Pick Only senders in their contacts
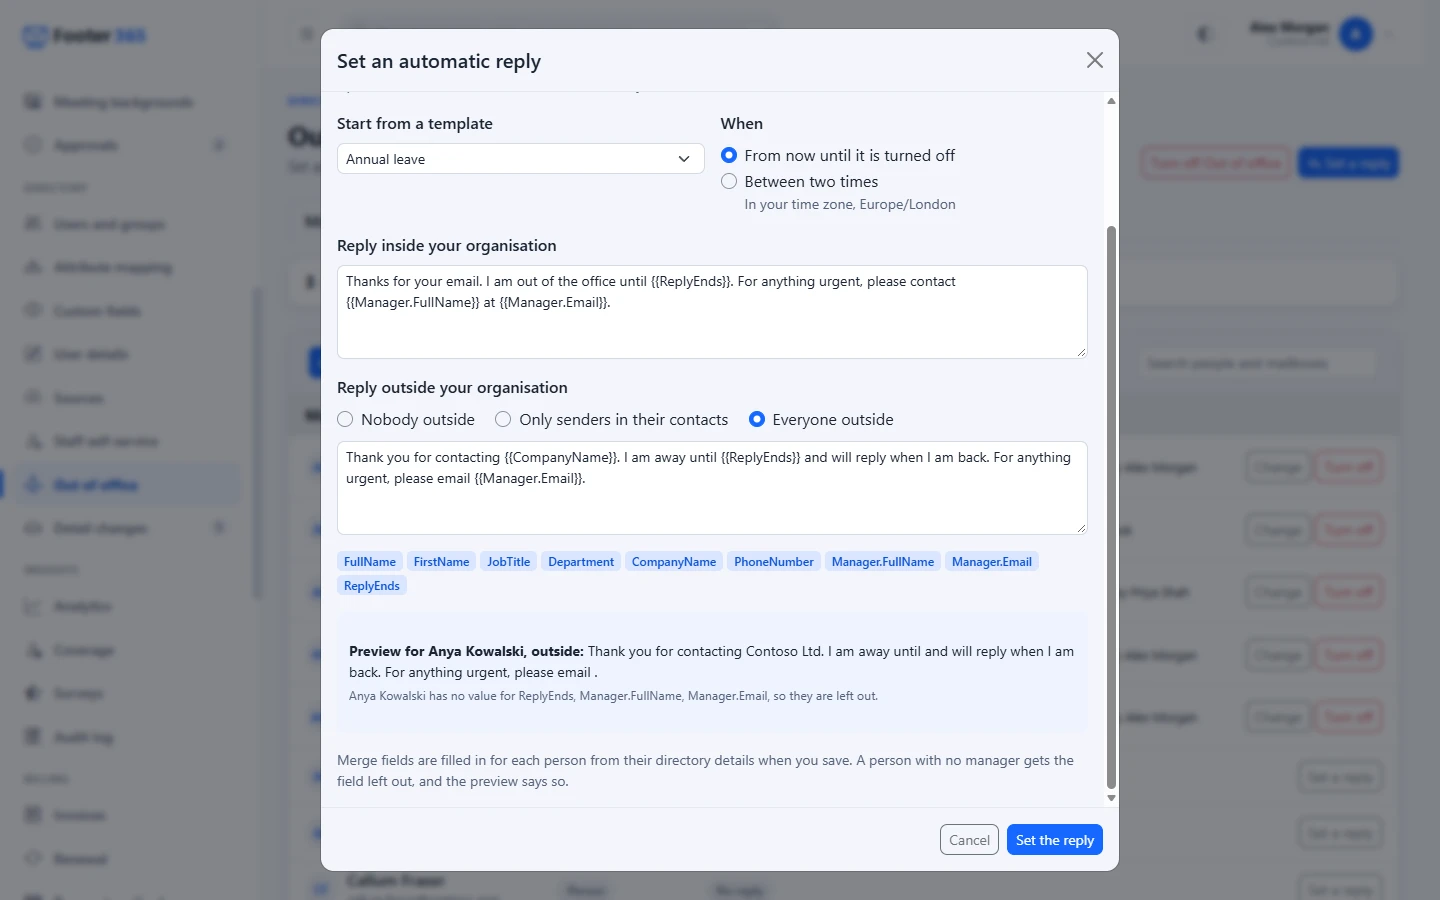 coord(503,419)
